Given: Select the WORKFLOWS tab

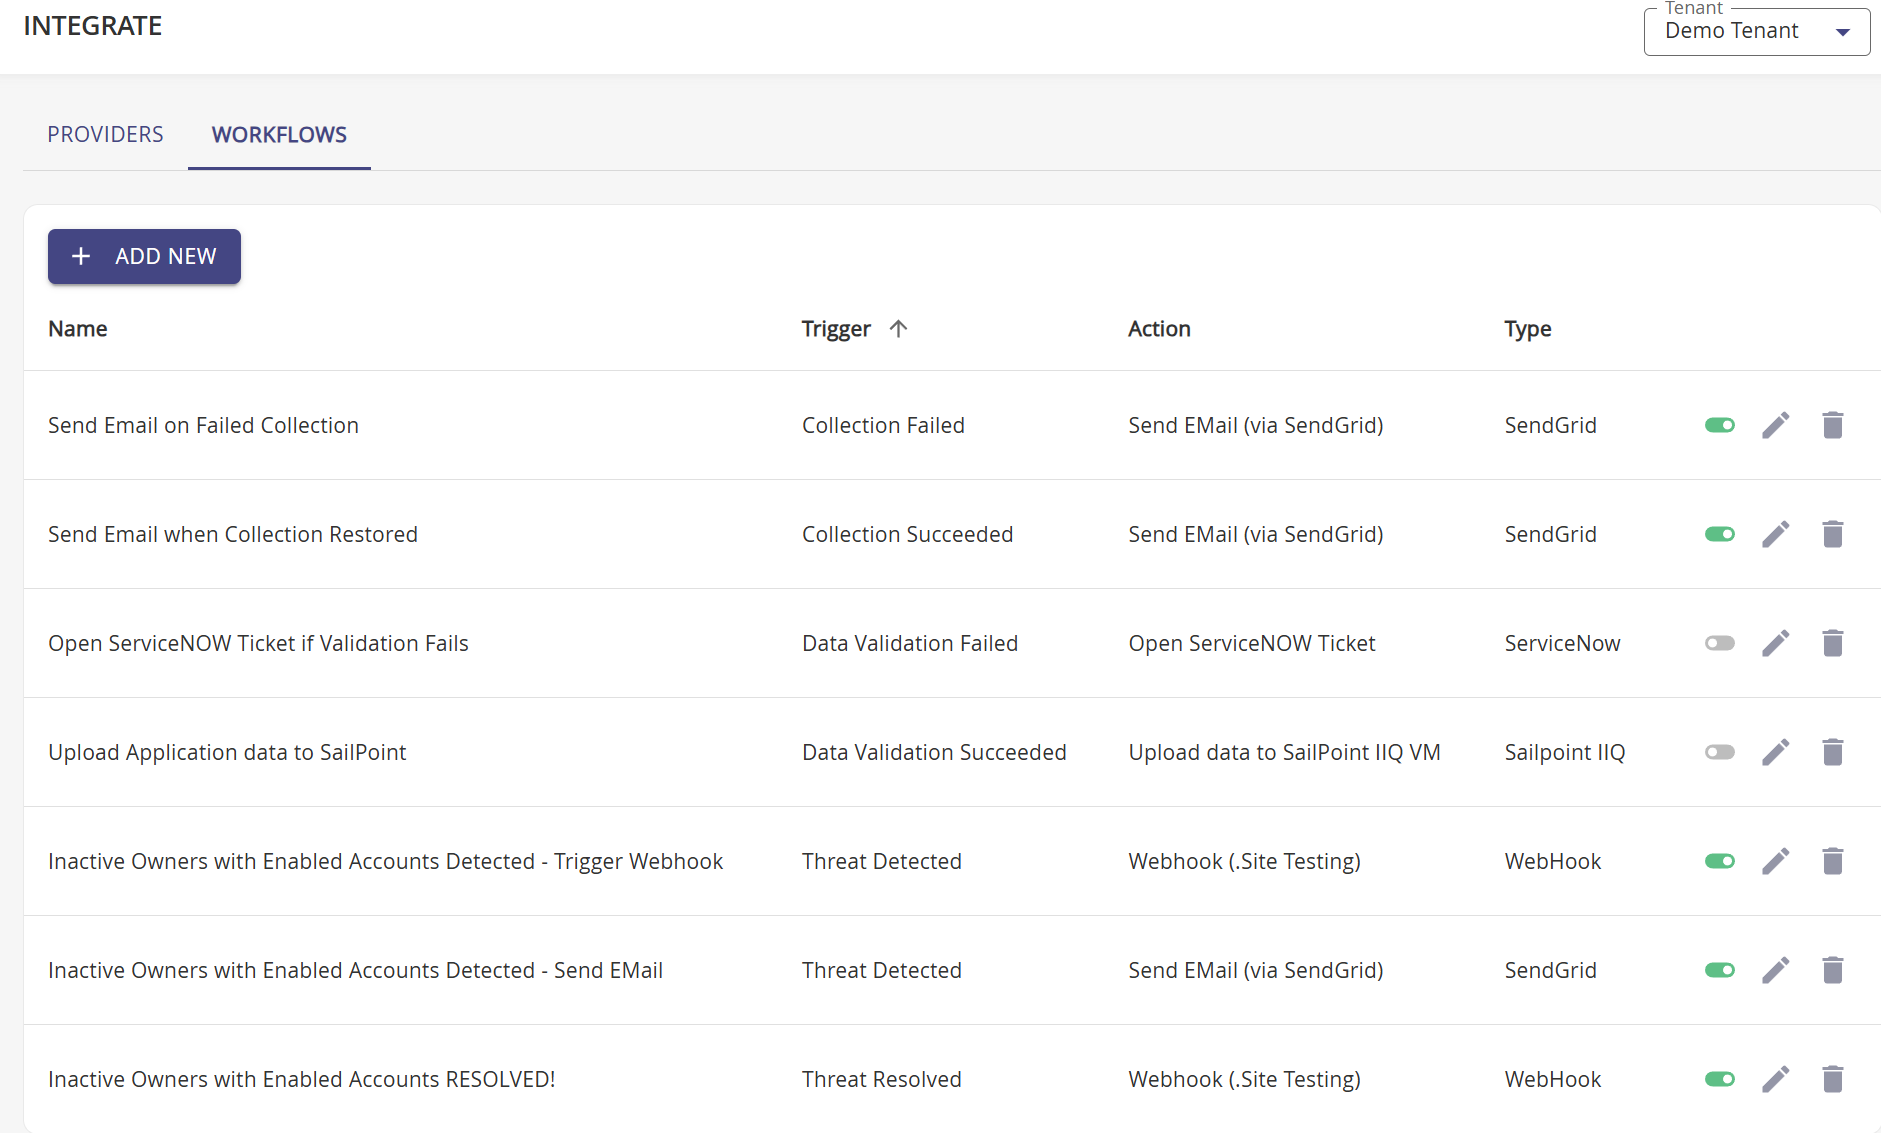Looking at the screenshot, I should [x=278, y=134].
